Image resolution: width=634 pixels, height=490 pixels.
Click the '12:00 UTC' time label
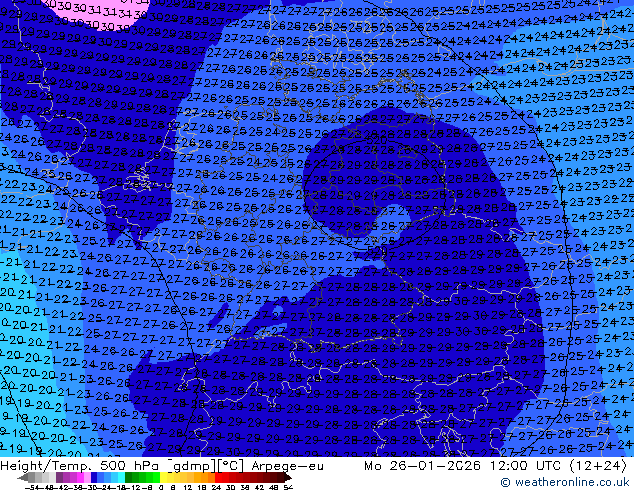click(x=525, y=466)
